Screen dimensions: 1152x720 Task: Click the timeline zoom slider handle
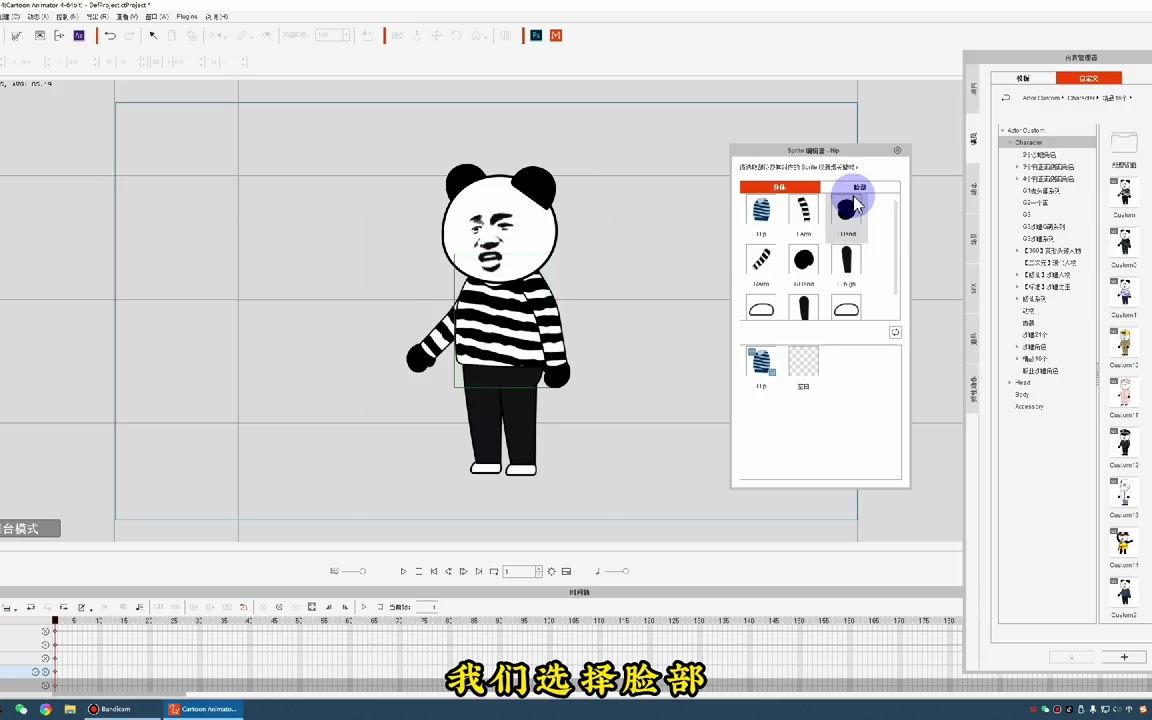(363, 571)
